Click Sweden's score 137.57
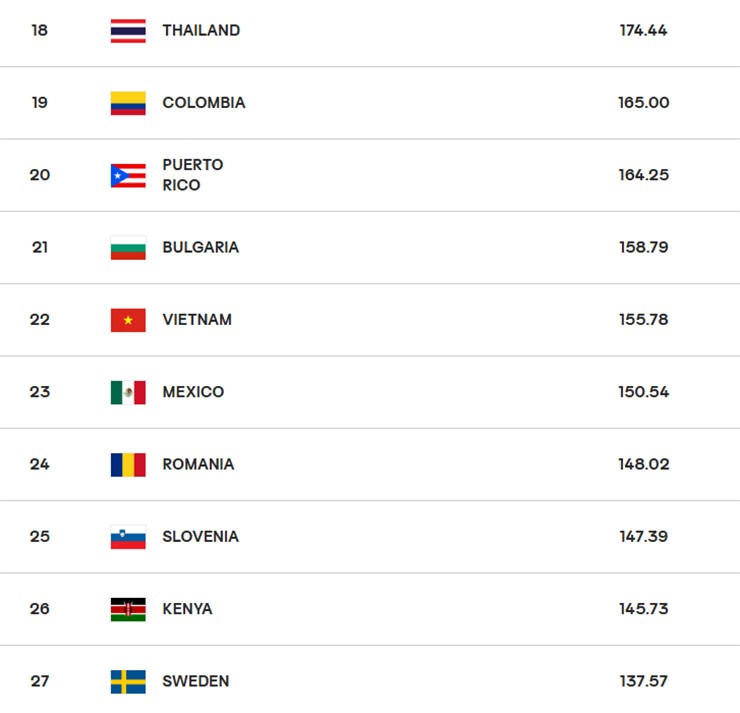The width and height of the screenshot is (740, 713). point(643,681)
